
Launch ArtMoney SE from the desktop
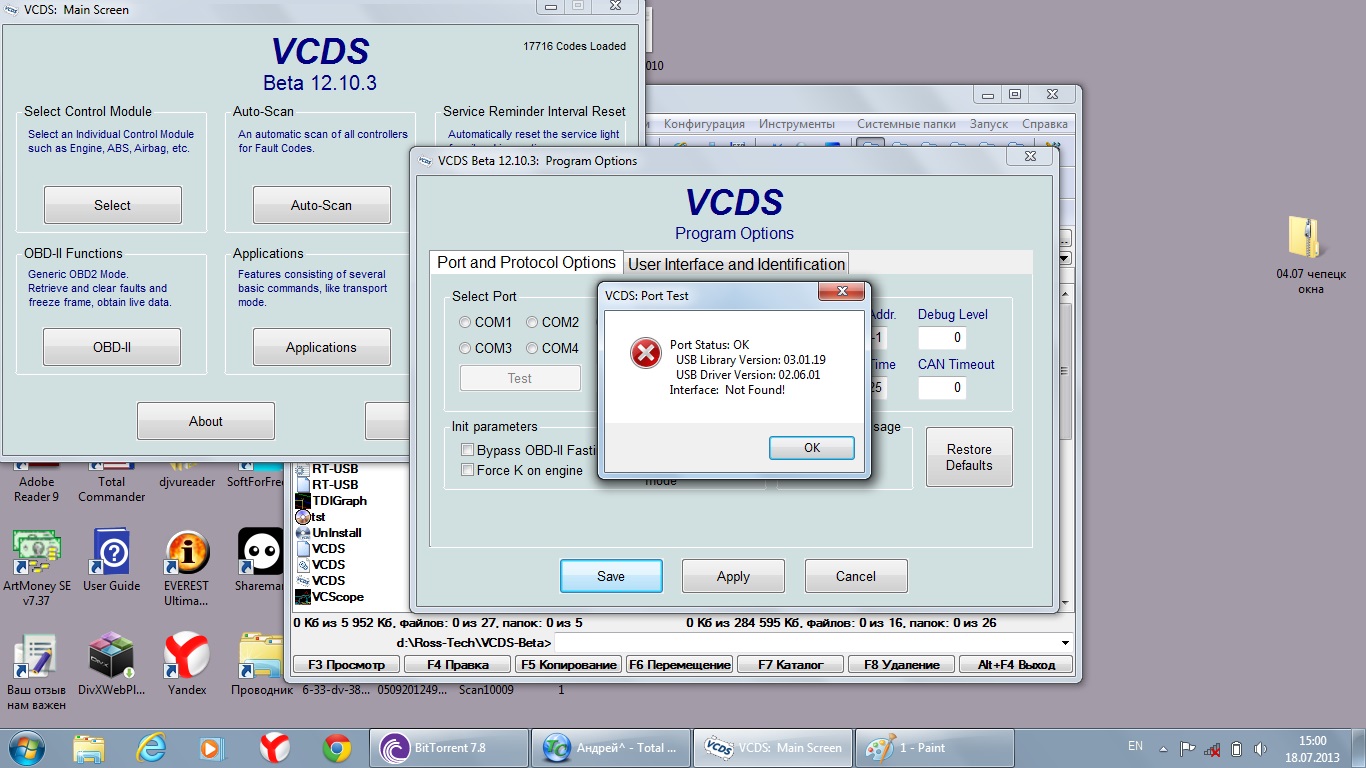36,553
